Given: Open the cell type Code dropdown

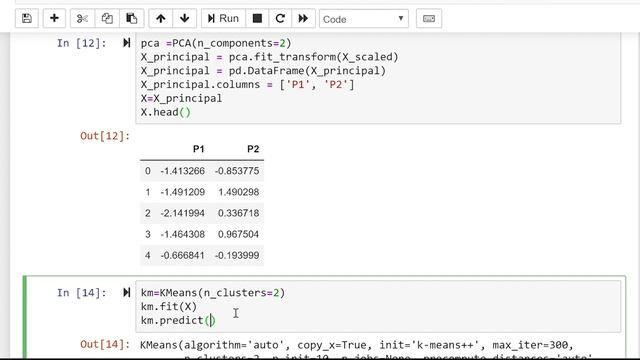Looking at the screenshot, I should (364, 19).
